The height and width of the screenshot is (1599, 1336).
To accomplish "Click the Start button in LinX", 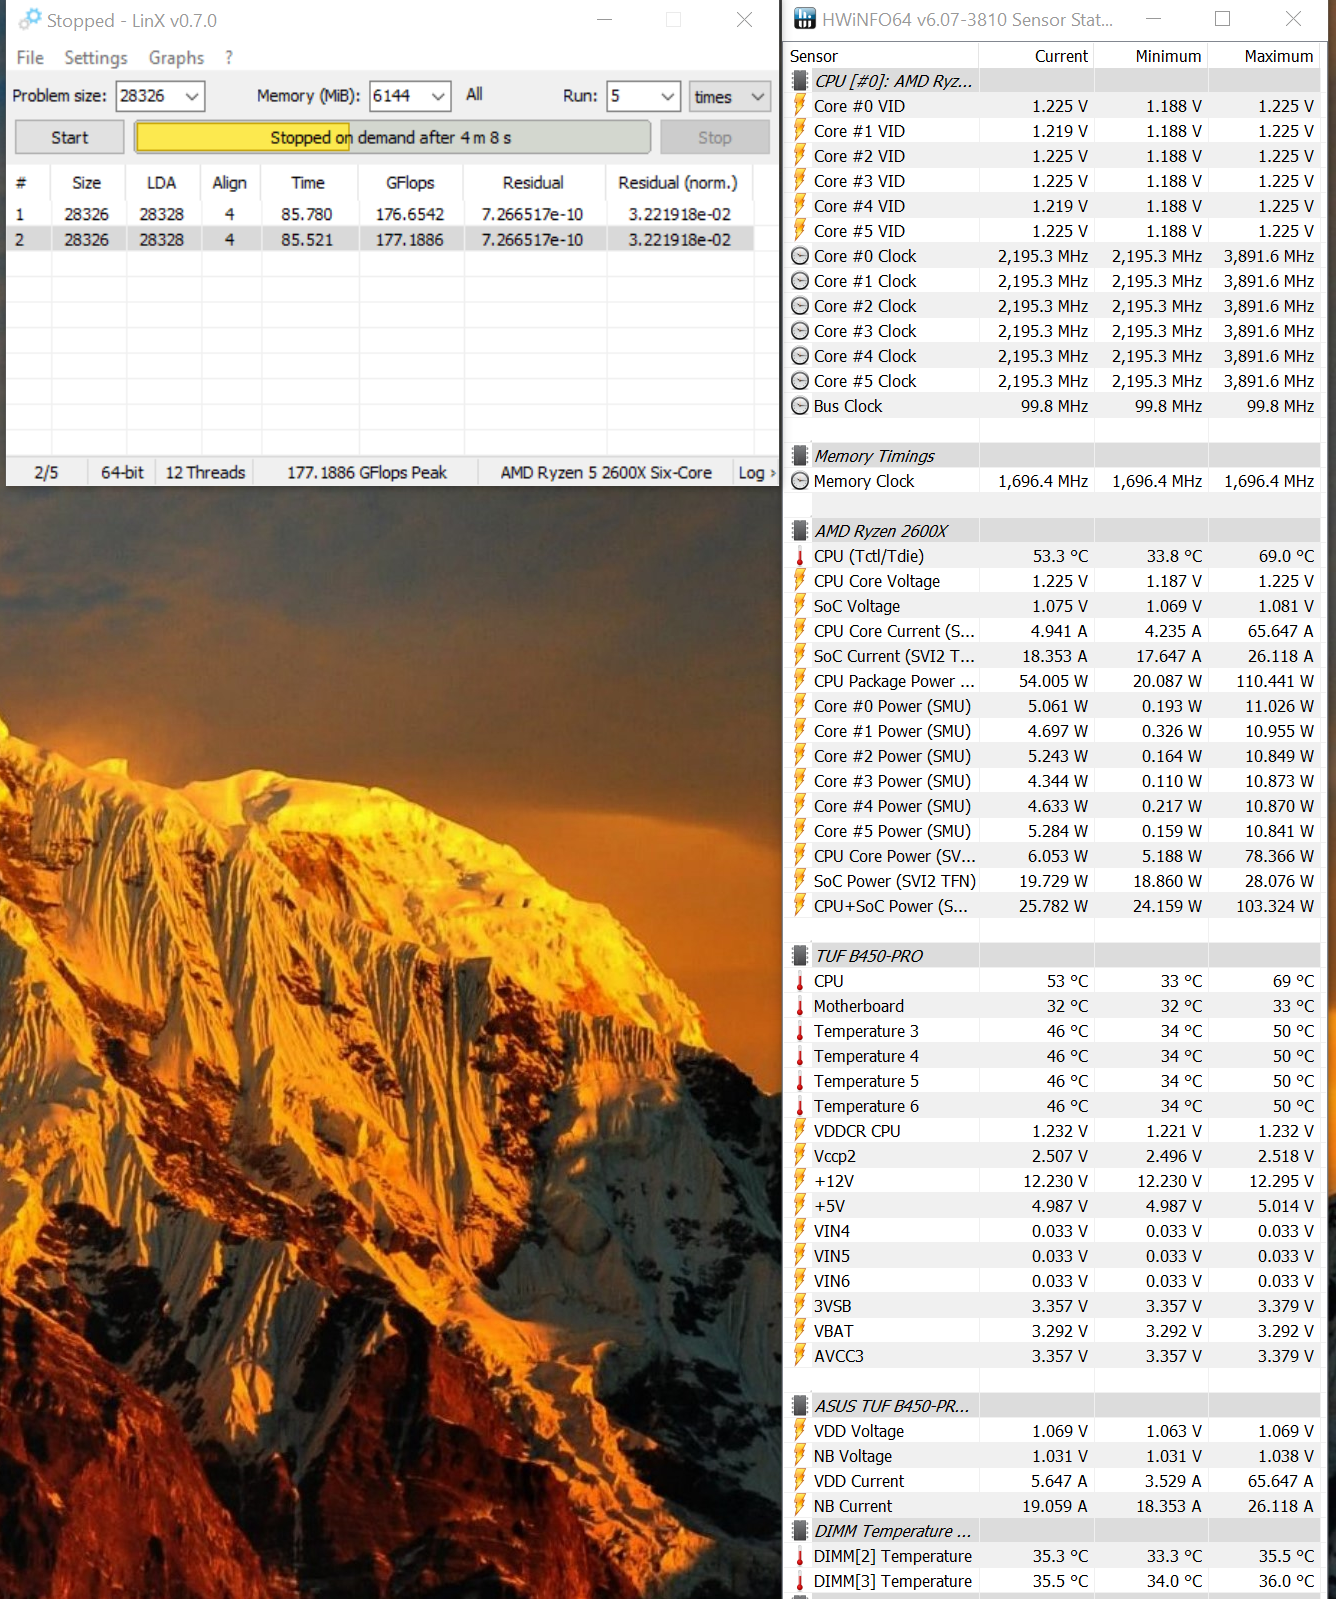I will (x=70, y=137).
